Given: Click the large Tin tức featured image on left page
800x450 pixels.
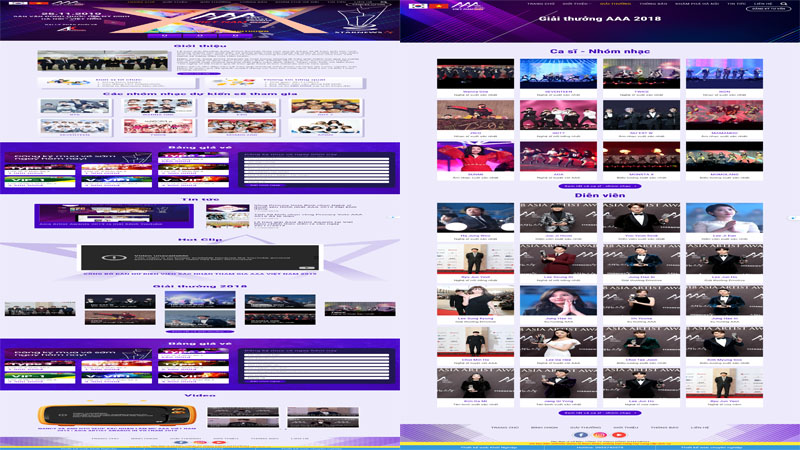Looking at the screenshot, I should click(x=114, y=216).
